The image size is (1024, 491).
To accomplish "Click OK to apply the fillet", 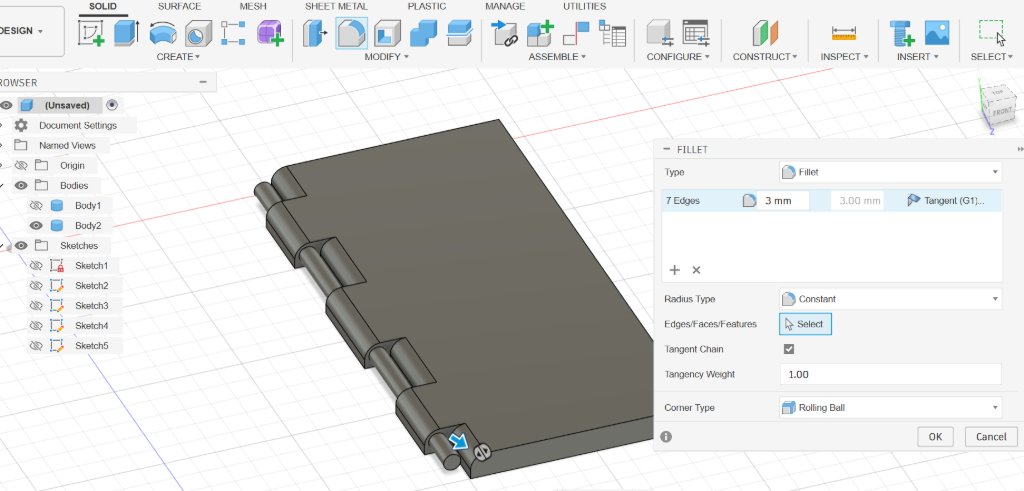I will [x=935, y=437].
